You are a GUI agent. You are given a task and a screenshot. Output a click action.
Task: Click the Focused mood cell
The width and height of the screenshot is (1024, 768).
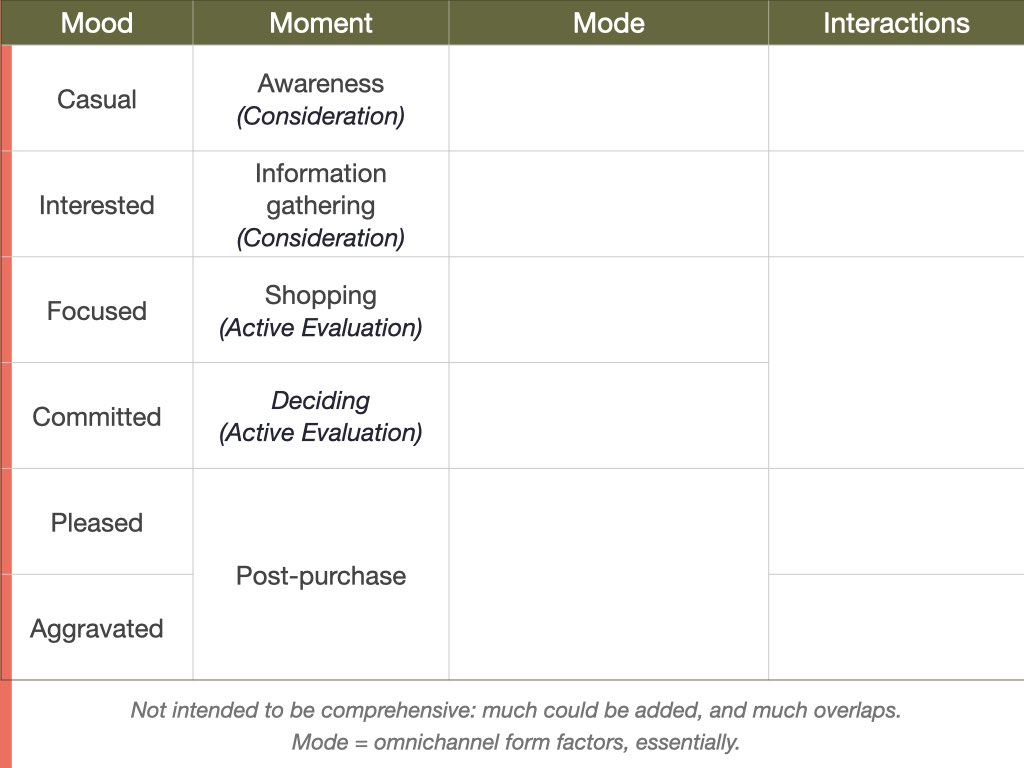97,310
